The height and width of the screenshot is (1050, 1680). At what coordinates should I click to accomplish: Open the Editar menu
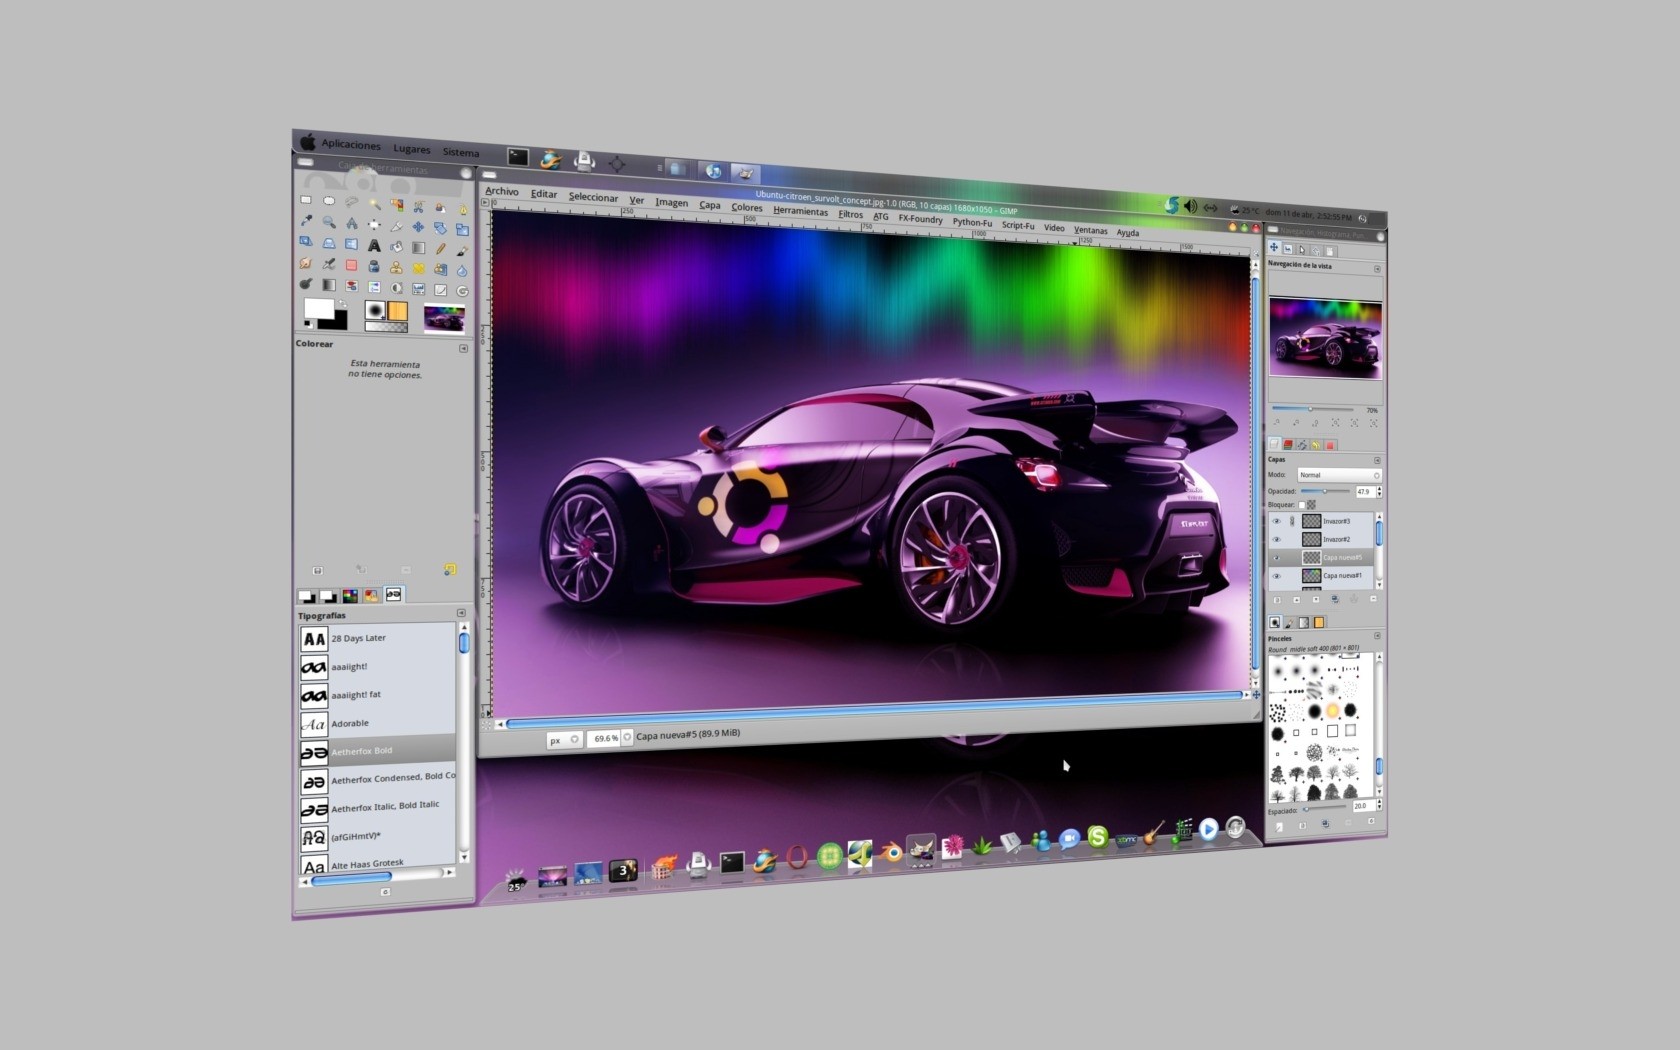coord(544,194)
